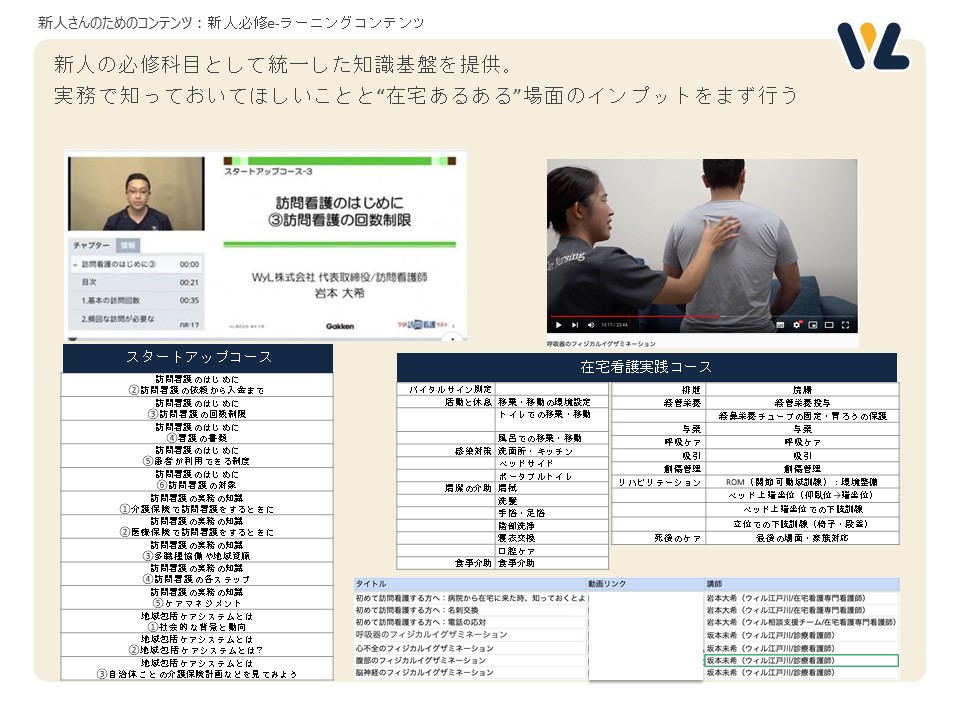
Task: Click cell ROM(関節可動域訓練):環境整備
Action: (802, 482)
